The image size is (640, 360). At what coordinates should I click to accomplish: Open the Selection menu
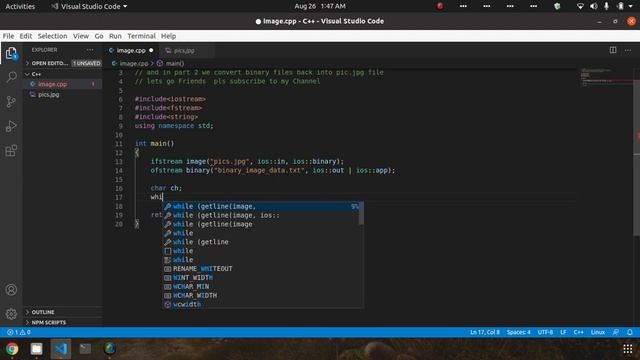(52, 36)
